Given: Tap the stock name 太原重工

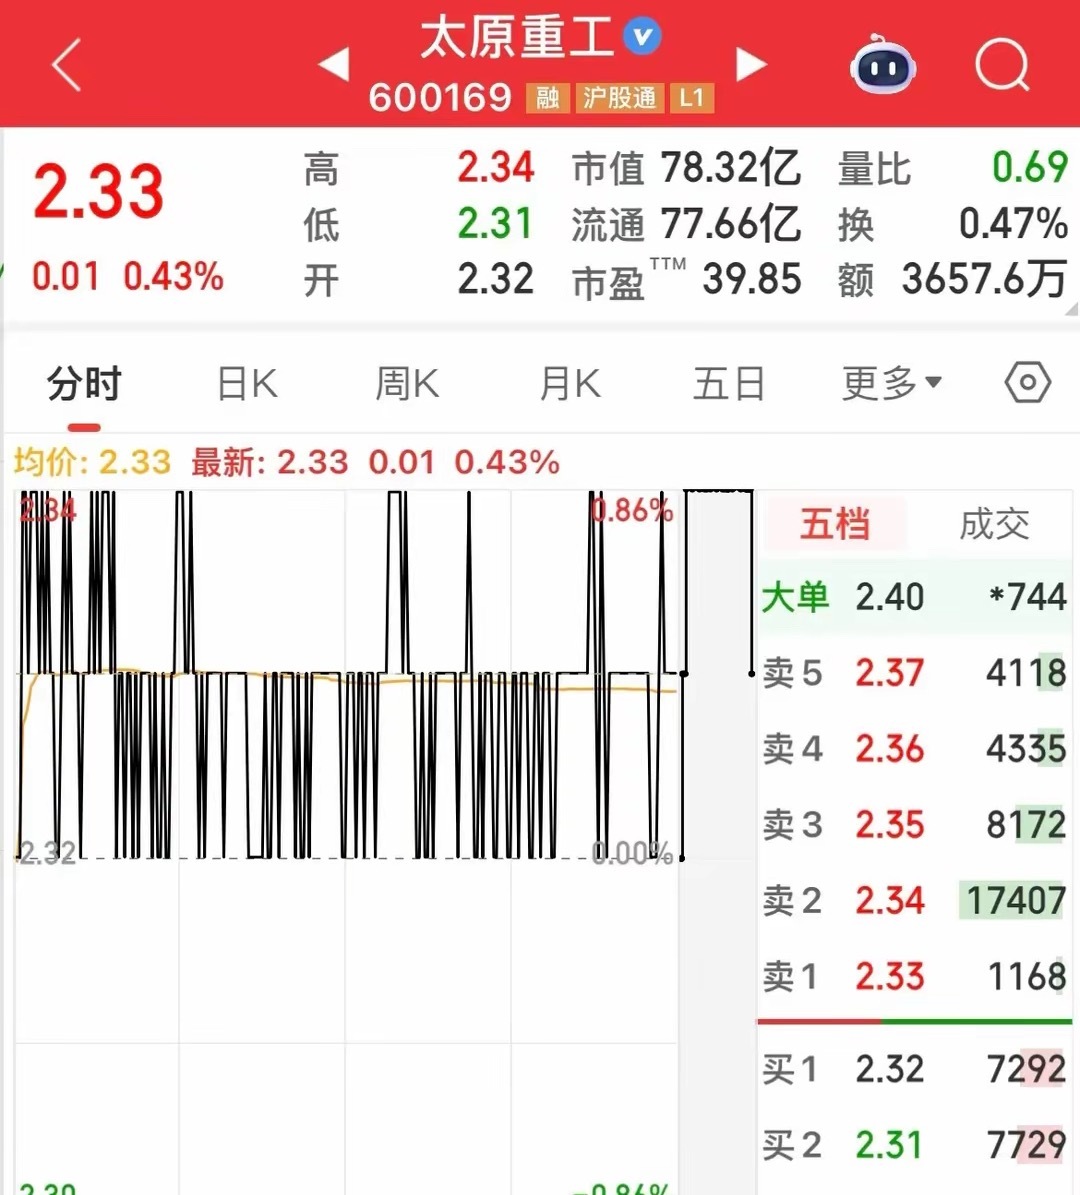Looking at the screenshot, I should [518, 37].
